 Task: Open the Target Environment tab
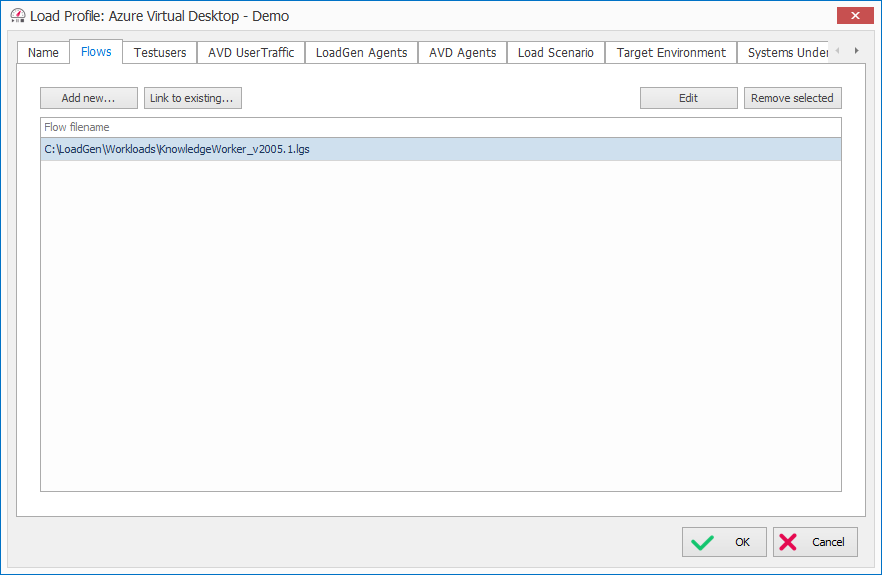click(671, 53)
